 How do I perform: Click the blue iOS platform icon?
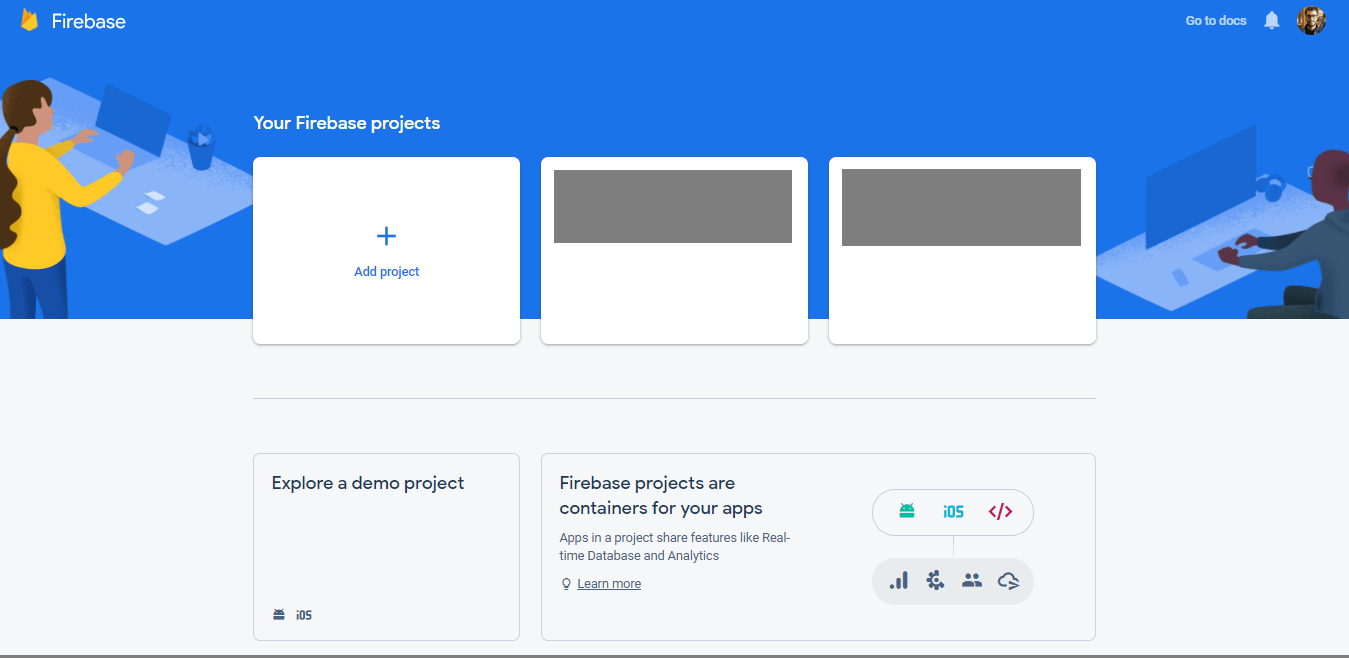coord(953,512)
